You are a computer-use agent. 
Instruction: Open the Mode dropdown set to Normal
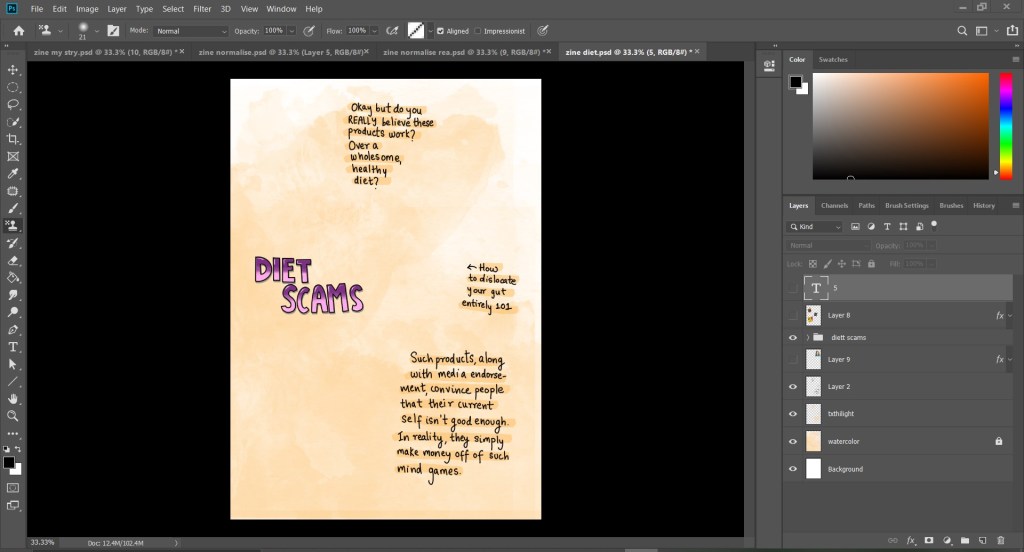191,31
